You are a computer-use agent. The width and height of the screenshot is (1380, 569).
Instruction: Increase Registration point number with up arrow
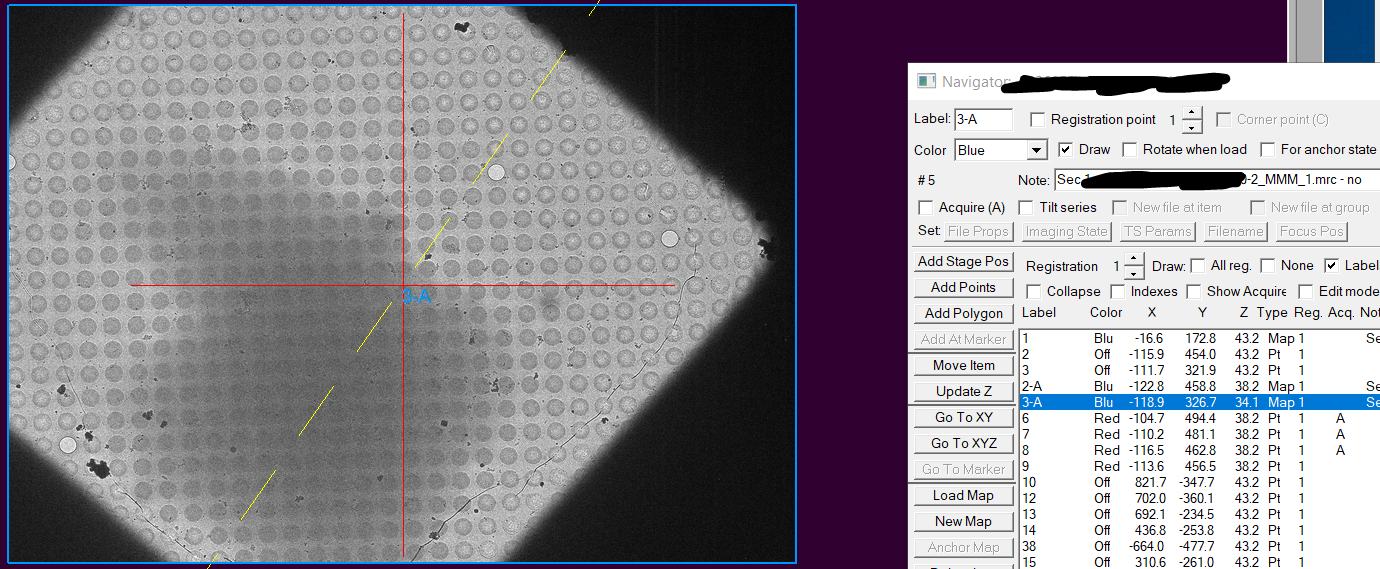pos(1192,114)
